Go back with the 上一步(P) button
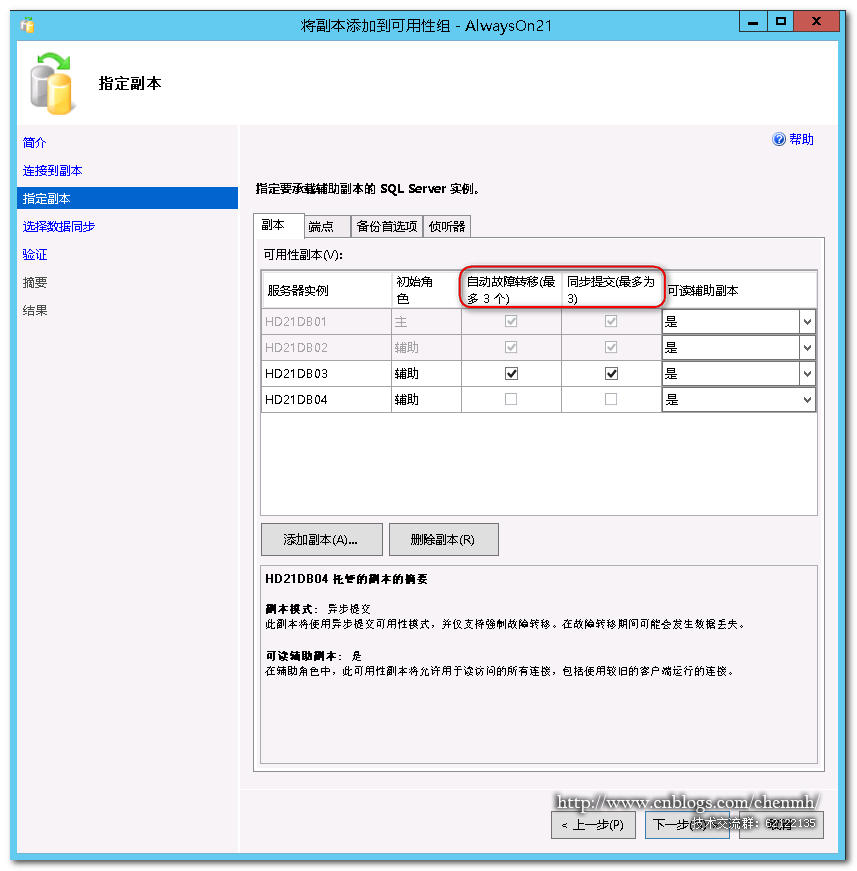 tap(593, 825)
